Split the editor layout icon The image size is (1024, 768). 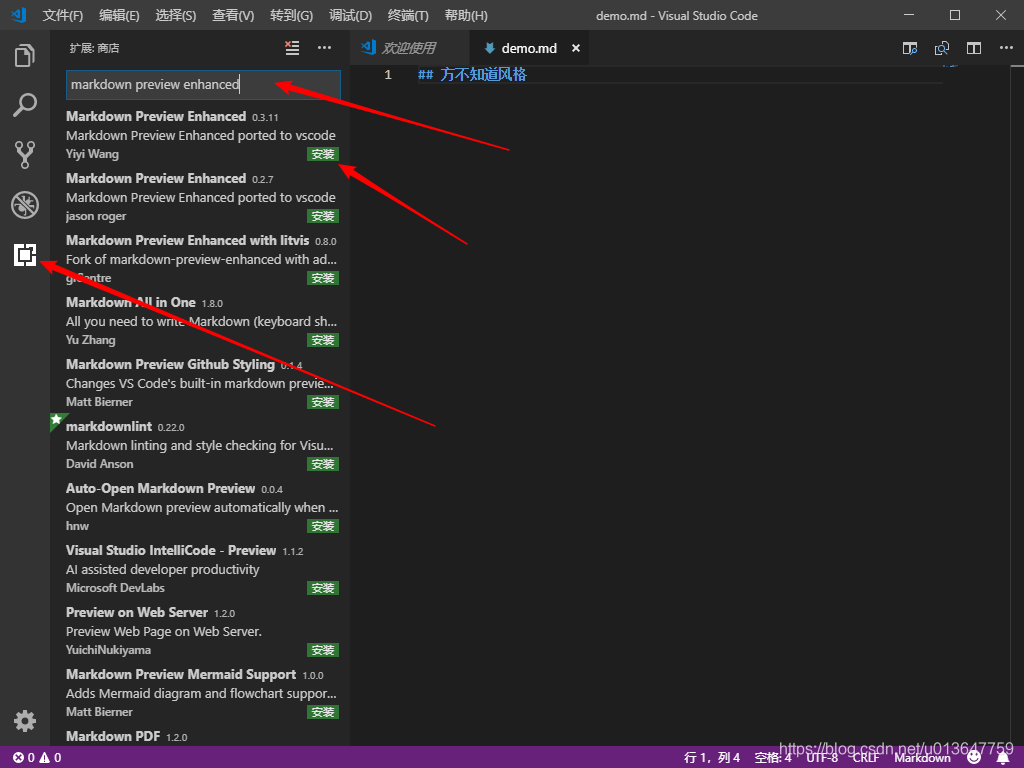pyautogui.click(x=974, y=48)
